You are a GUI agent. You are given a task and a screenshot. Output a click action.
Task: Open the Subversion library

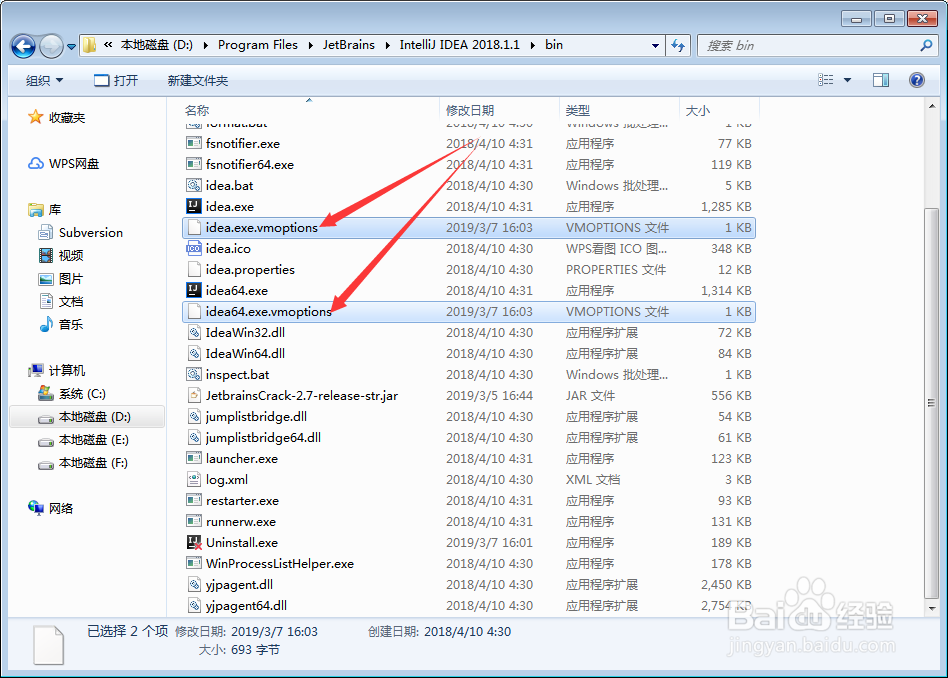pos(80,232)
